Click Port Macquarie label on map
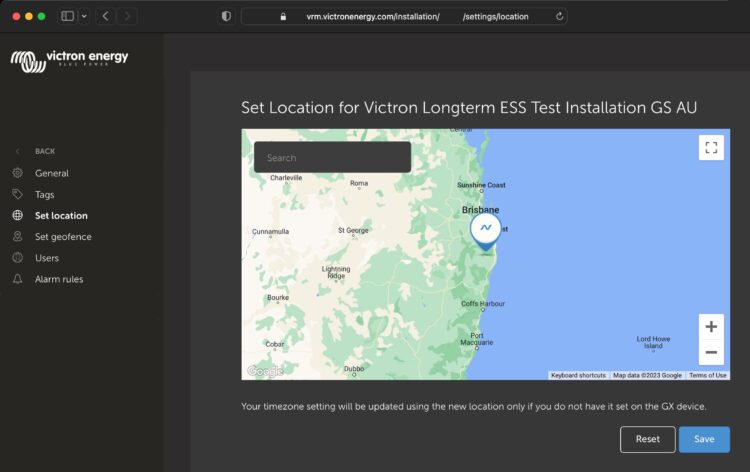Viewport: 750px width, 472px height. pyautogui.click(x=476, y=339)
